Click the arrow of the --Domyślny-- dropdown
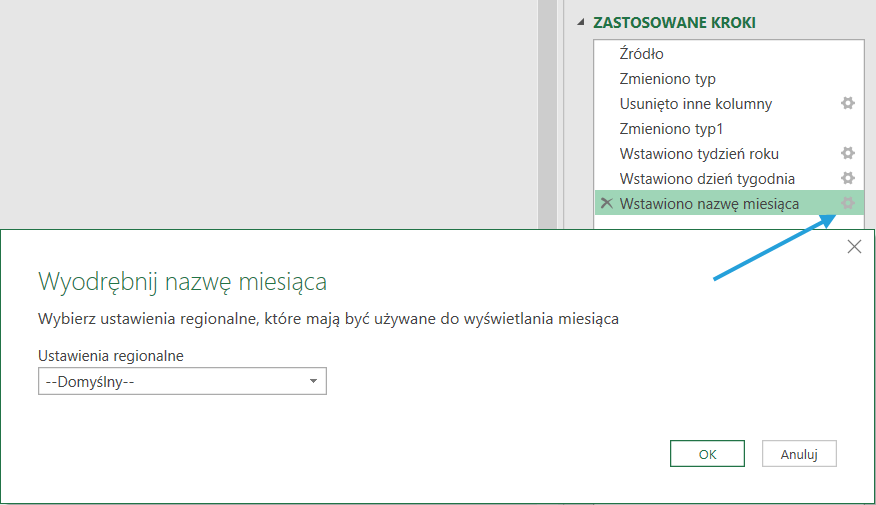Viewport: 876px width, 505px height. (x=313, y=381)
